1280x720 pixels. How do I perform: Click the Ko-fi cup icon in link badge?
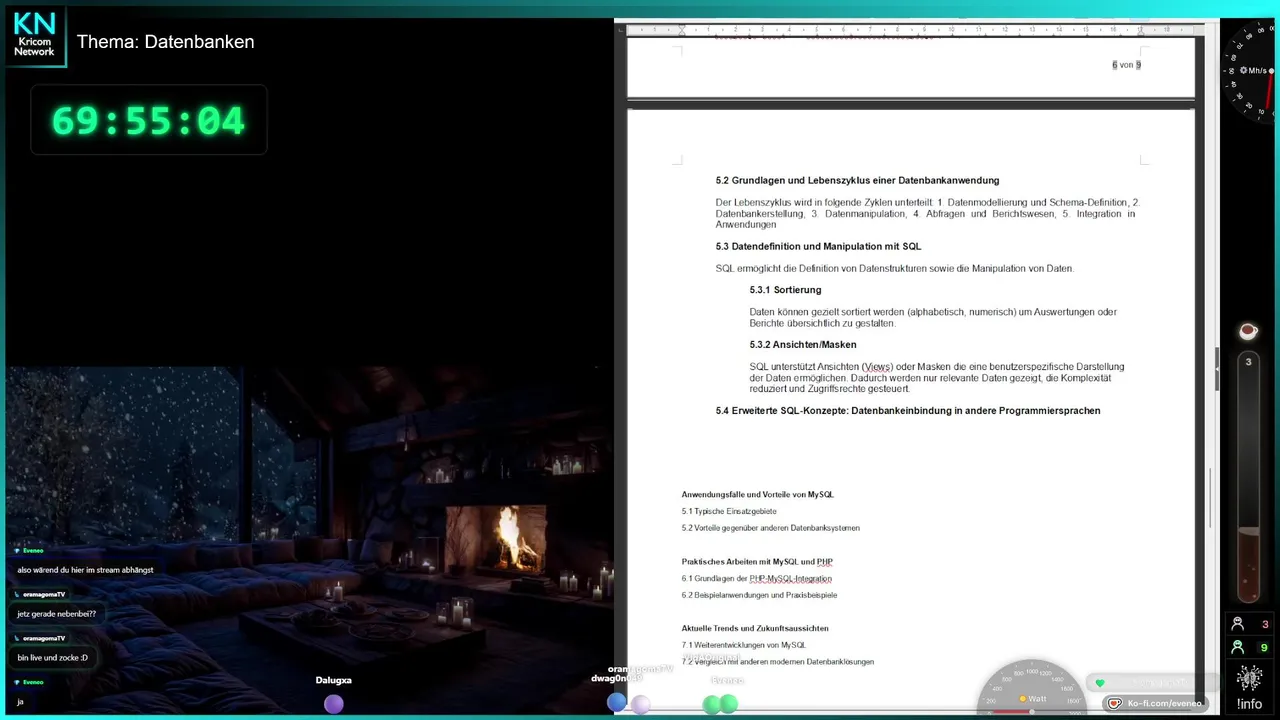coord(1115,703)
